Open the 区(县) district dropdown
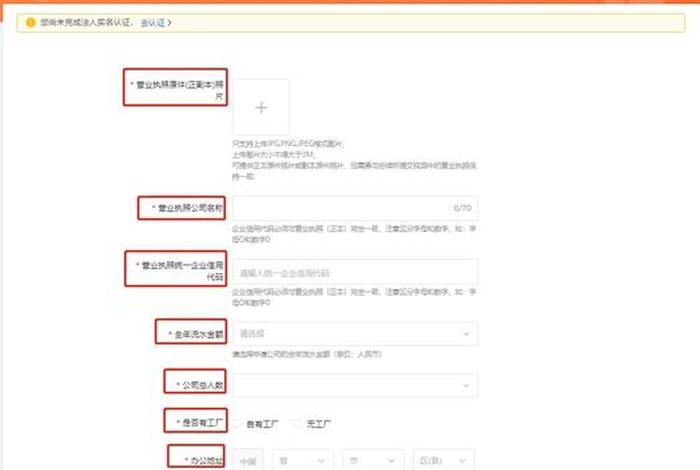 point(444,460)
